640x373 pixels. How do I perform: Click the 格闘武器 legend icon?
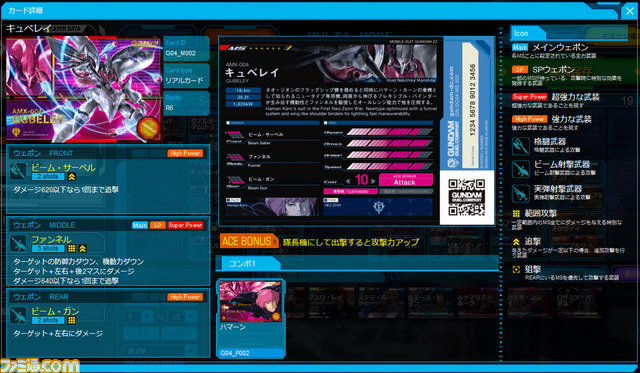[x=521, y=145]
